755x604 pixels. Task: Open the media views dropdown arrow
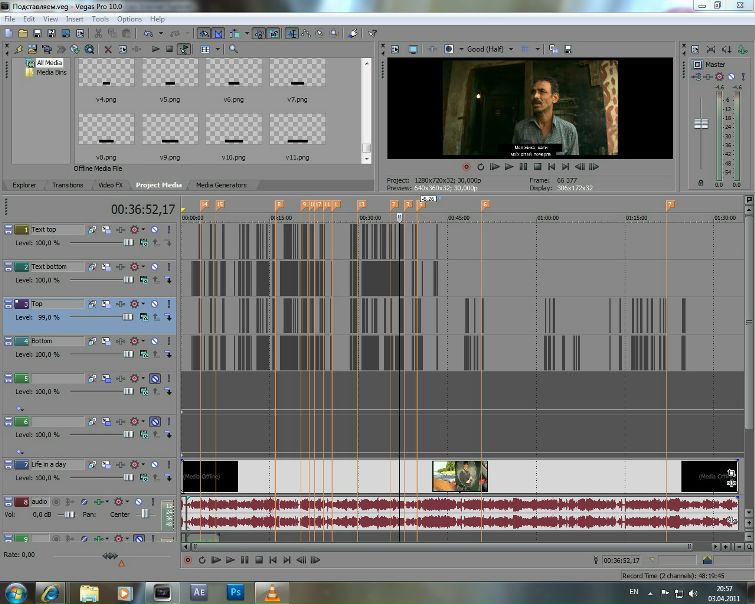pyautogui.click(x=218, y=49)
